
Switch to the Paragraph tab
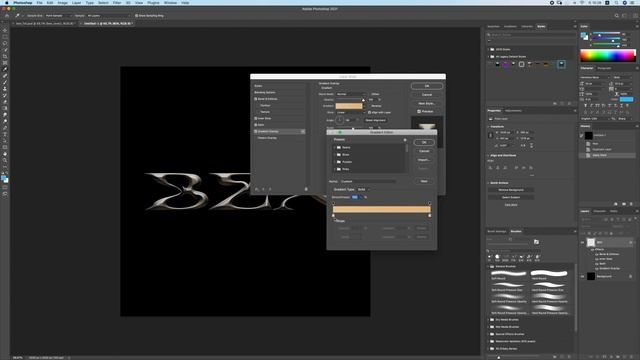coord(604,68)
